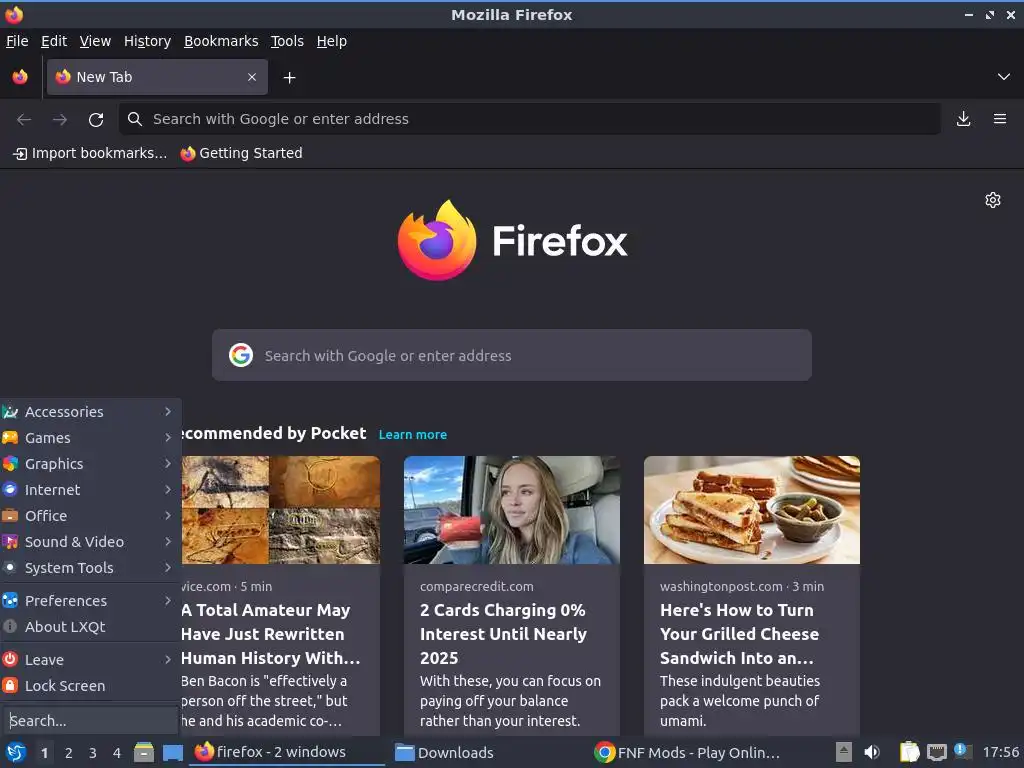Screen dimensions: 1024x768
Task: Expand the Graphics submenu
Action: 89,464
